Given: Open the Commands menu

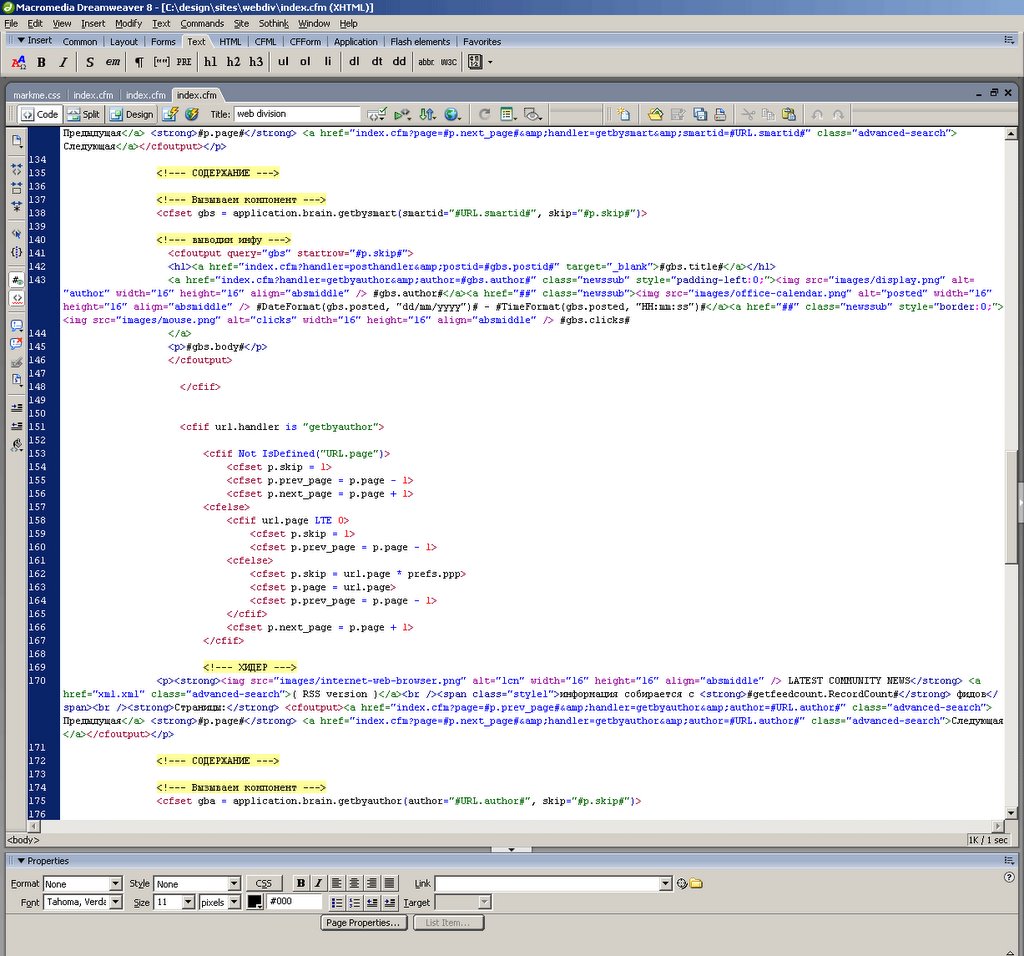Looking at the screenshot, I should click(x=202, y=23).
